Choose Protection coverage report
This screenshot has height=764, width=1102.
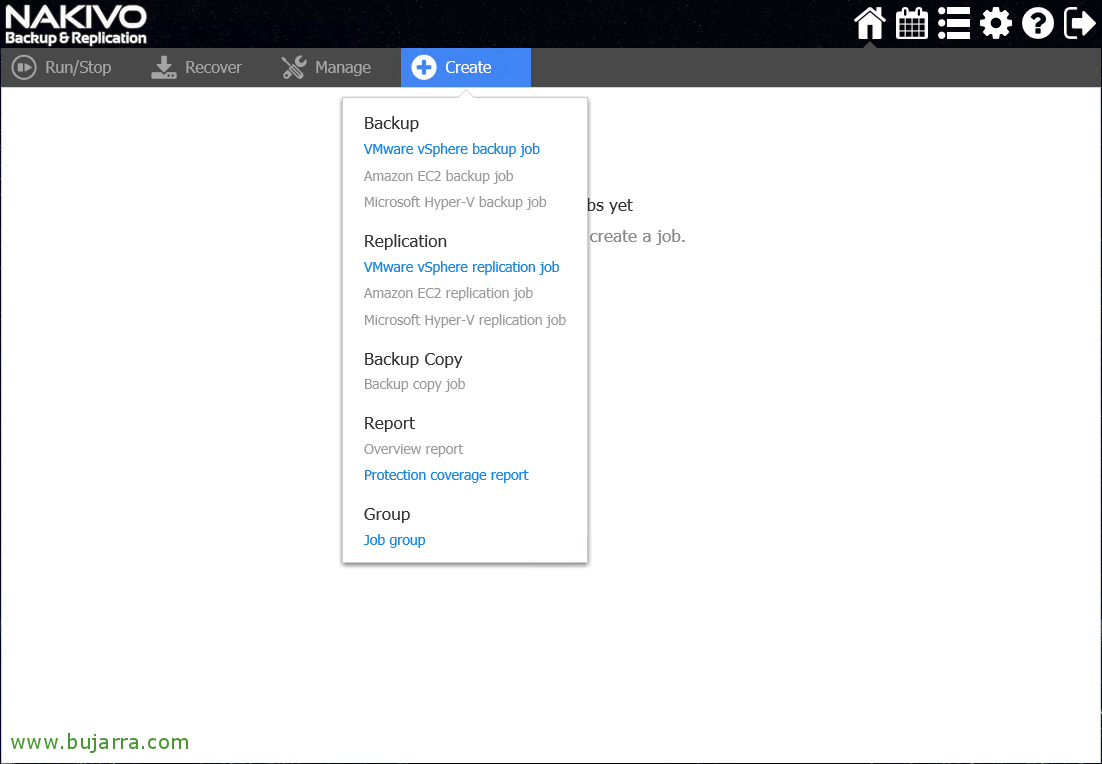446,475
